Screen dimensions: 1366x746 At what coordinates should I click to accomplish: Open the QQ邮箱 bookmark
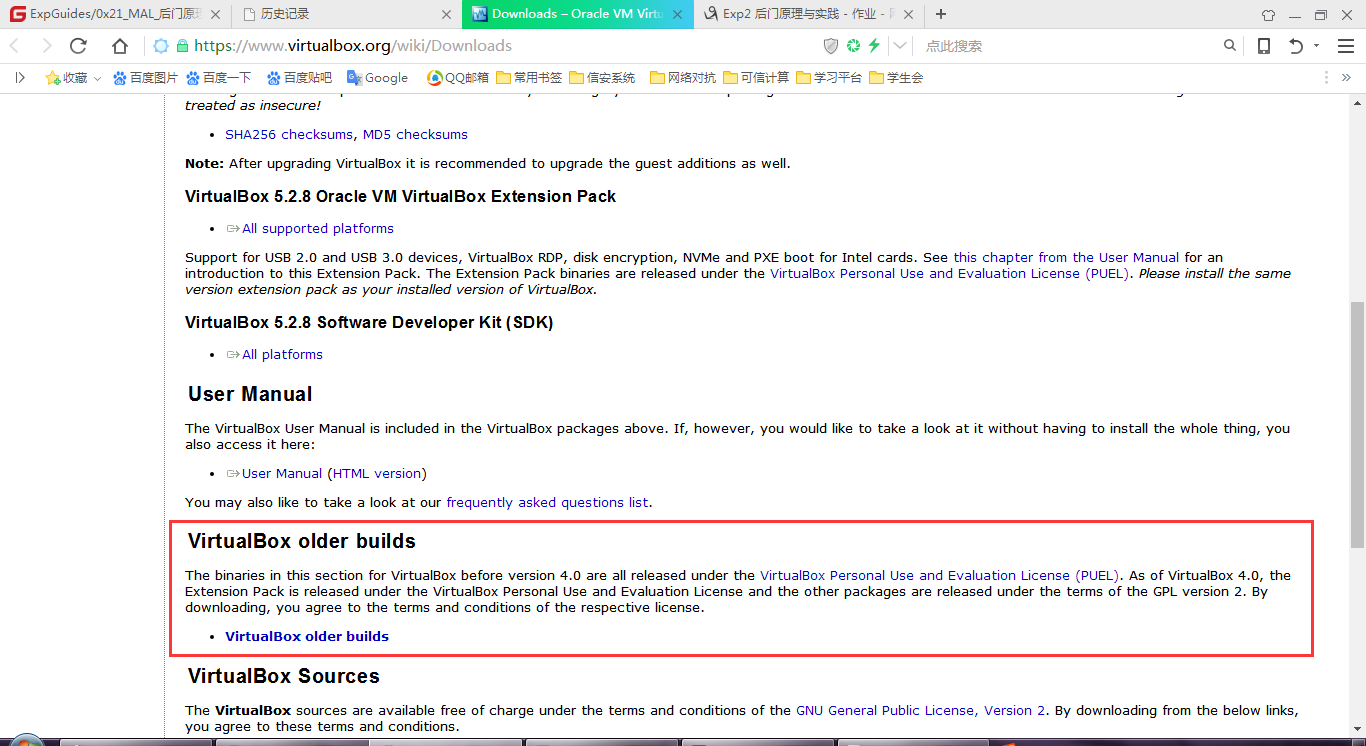click(457, 77)
